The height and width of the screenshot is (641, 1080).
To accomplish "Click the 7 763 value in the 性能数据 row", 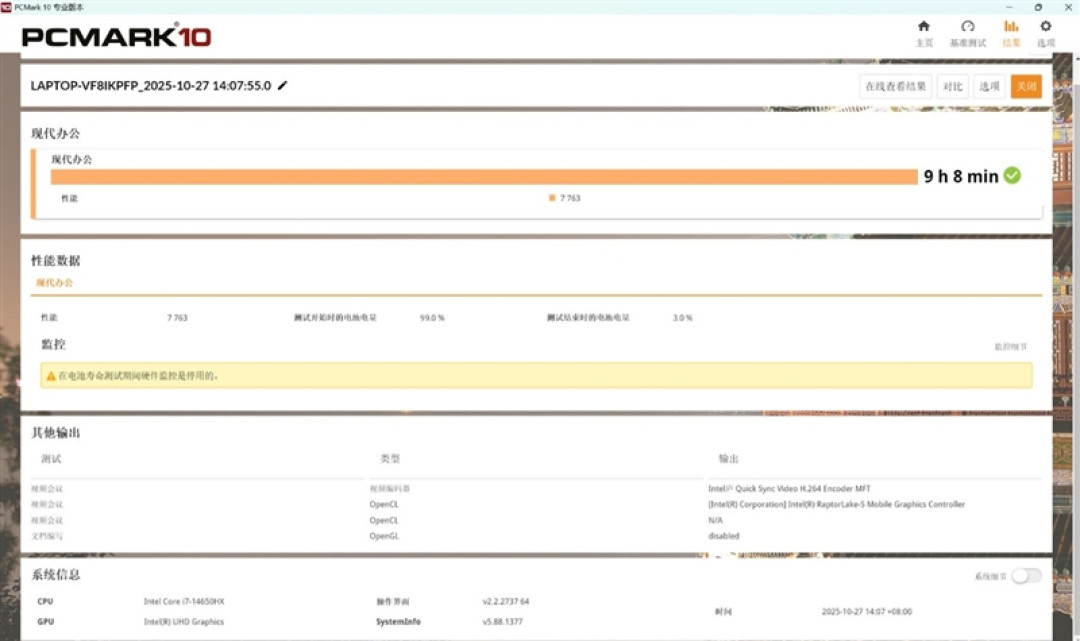I will [x=177, y=318].
